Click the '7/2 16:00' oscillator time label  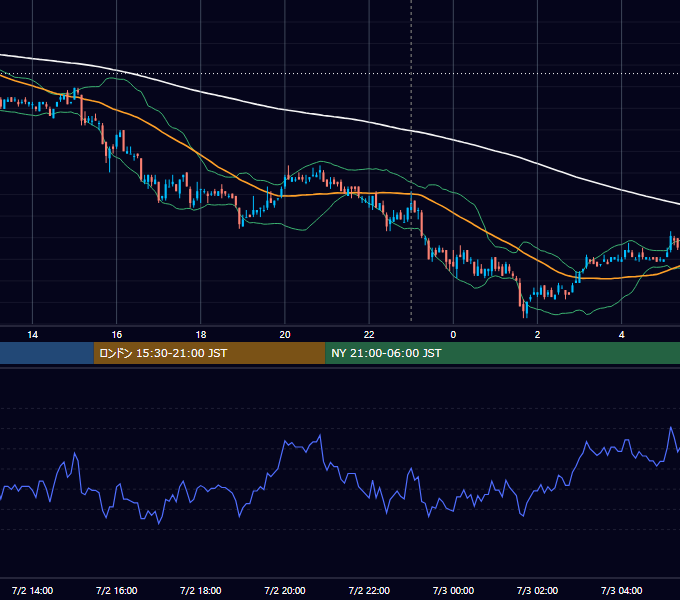[x=117, y=590]
